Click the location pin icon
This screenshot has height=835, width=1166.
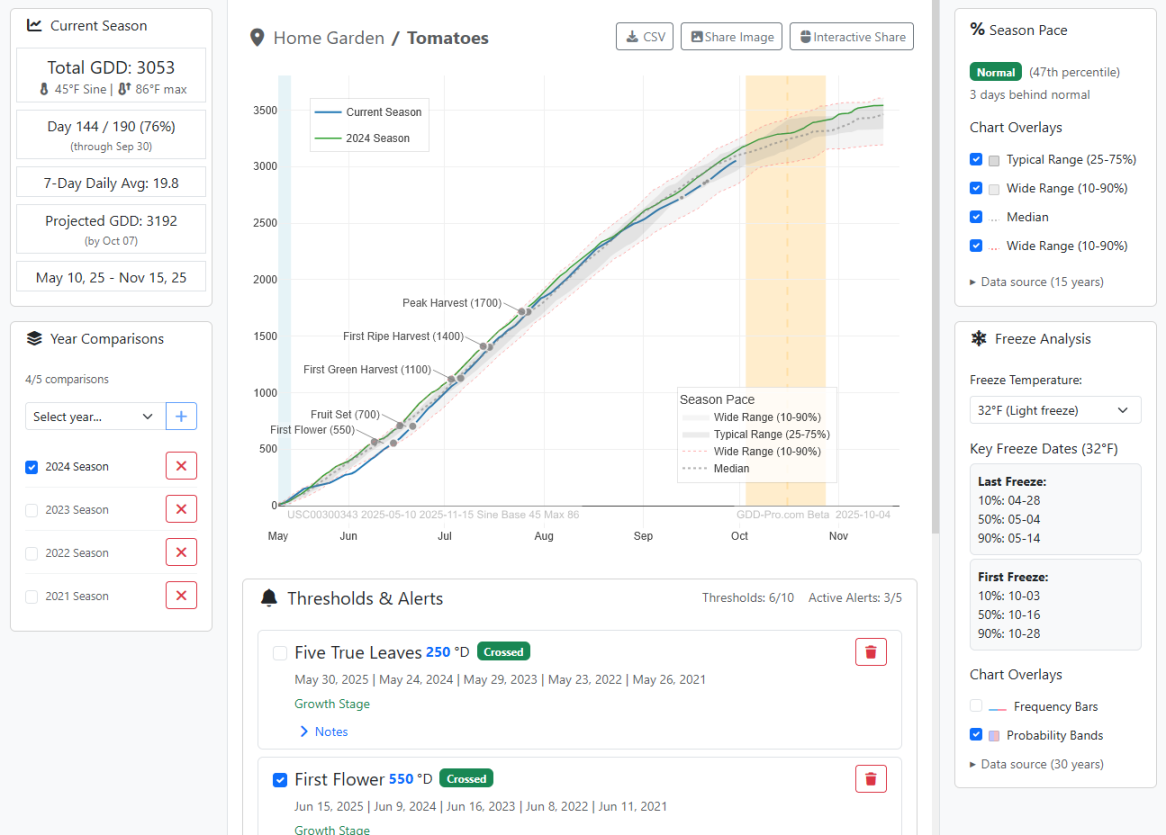click(258, 38)
